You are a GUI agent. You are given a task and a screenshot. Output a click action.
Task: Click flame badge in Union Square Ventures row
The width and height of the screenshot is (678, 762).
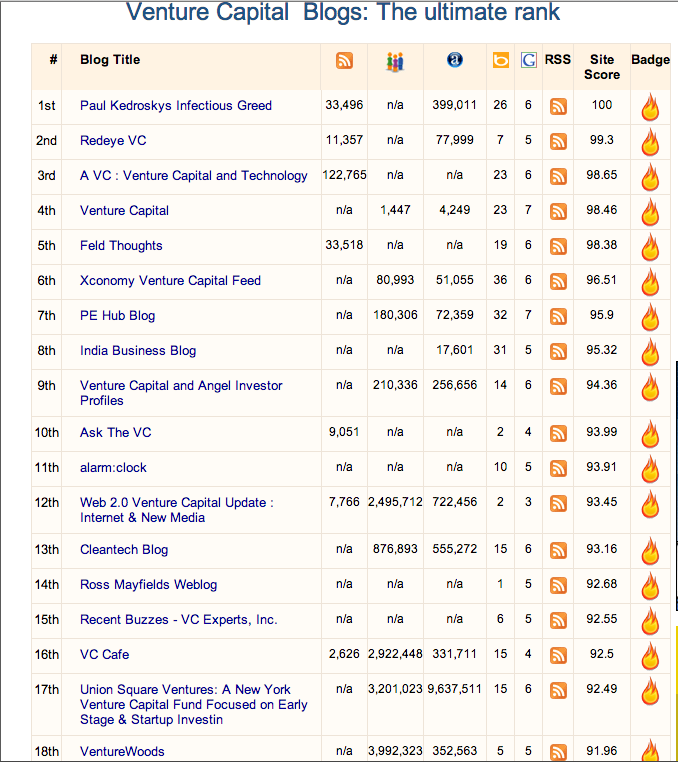coord(650,691)
